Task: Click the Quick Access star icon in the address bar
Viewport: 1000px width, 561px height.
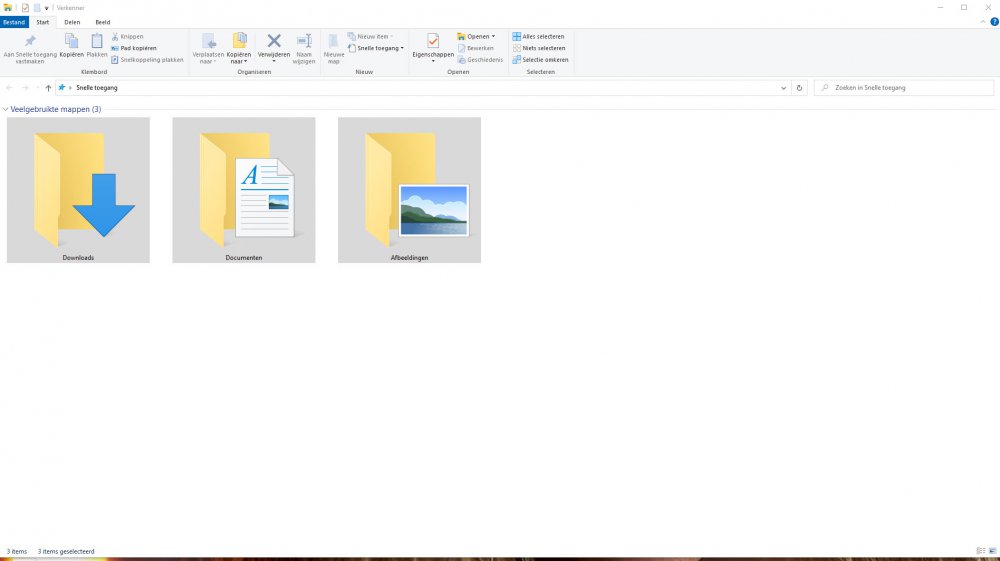Action: pos(62,87)
